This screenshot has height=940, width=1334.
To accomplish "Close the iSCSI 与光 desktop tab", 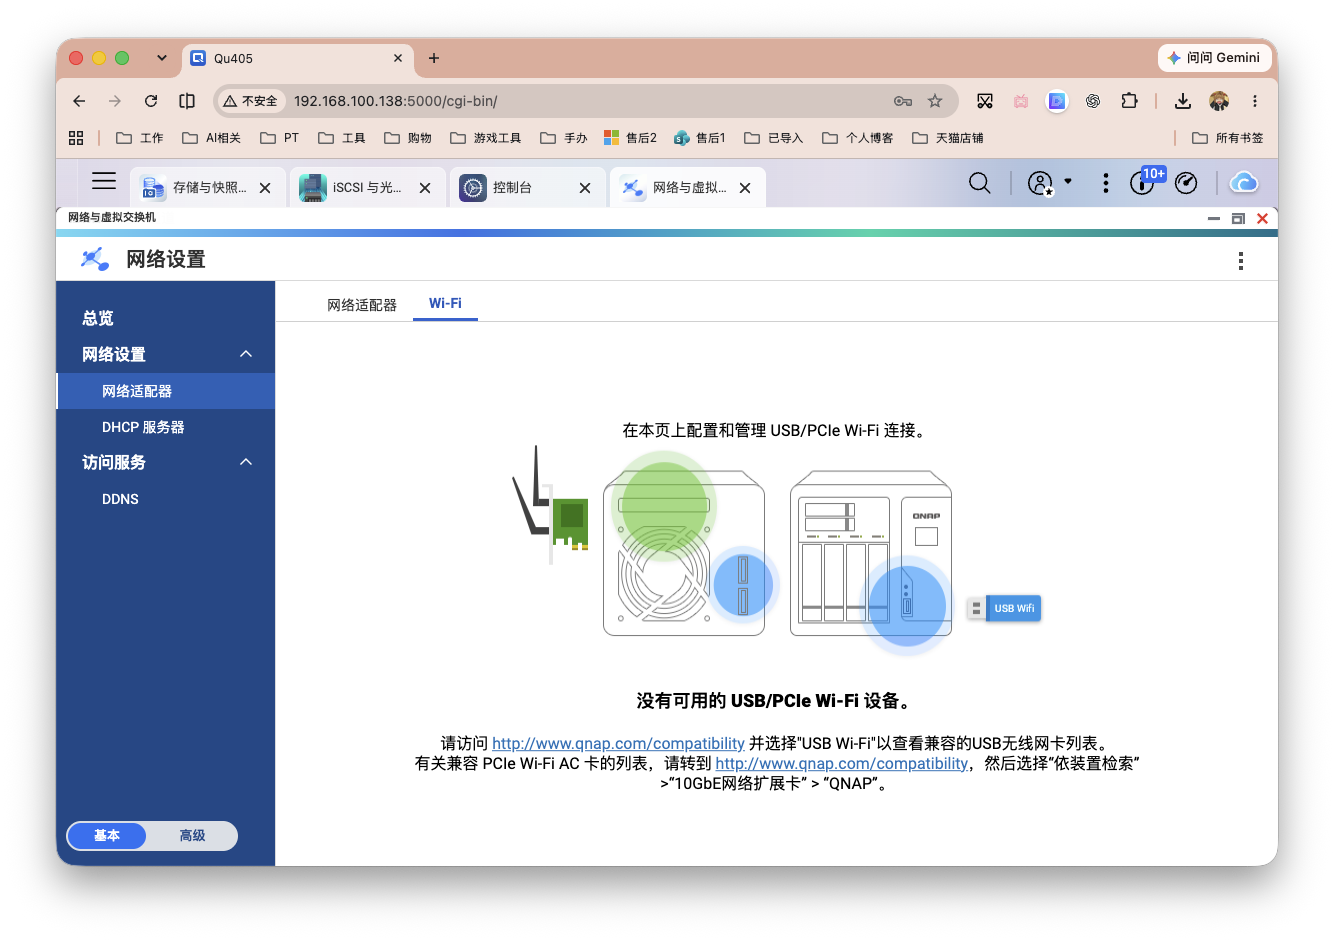I will point(425,188).
